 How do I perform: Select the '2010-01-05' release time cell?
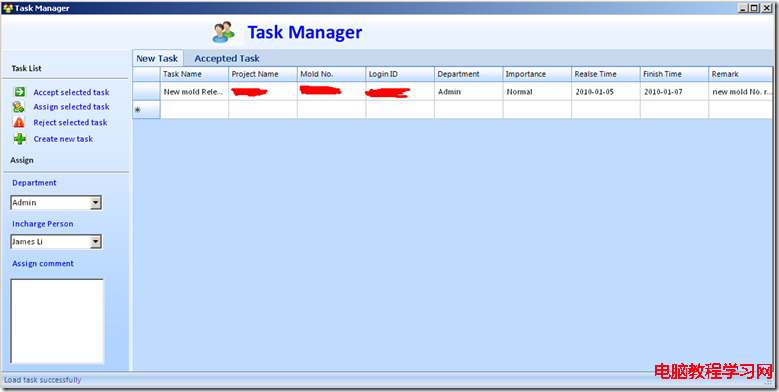(x=606, y=91)
